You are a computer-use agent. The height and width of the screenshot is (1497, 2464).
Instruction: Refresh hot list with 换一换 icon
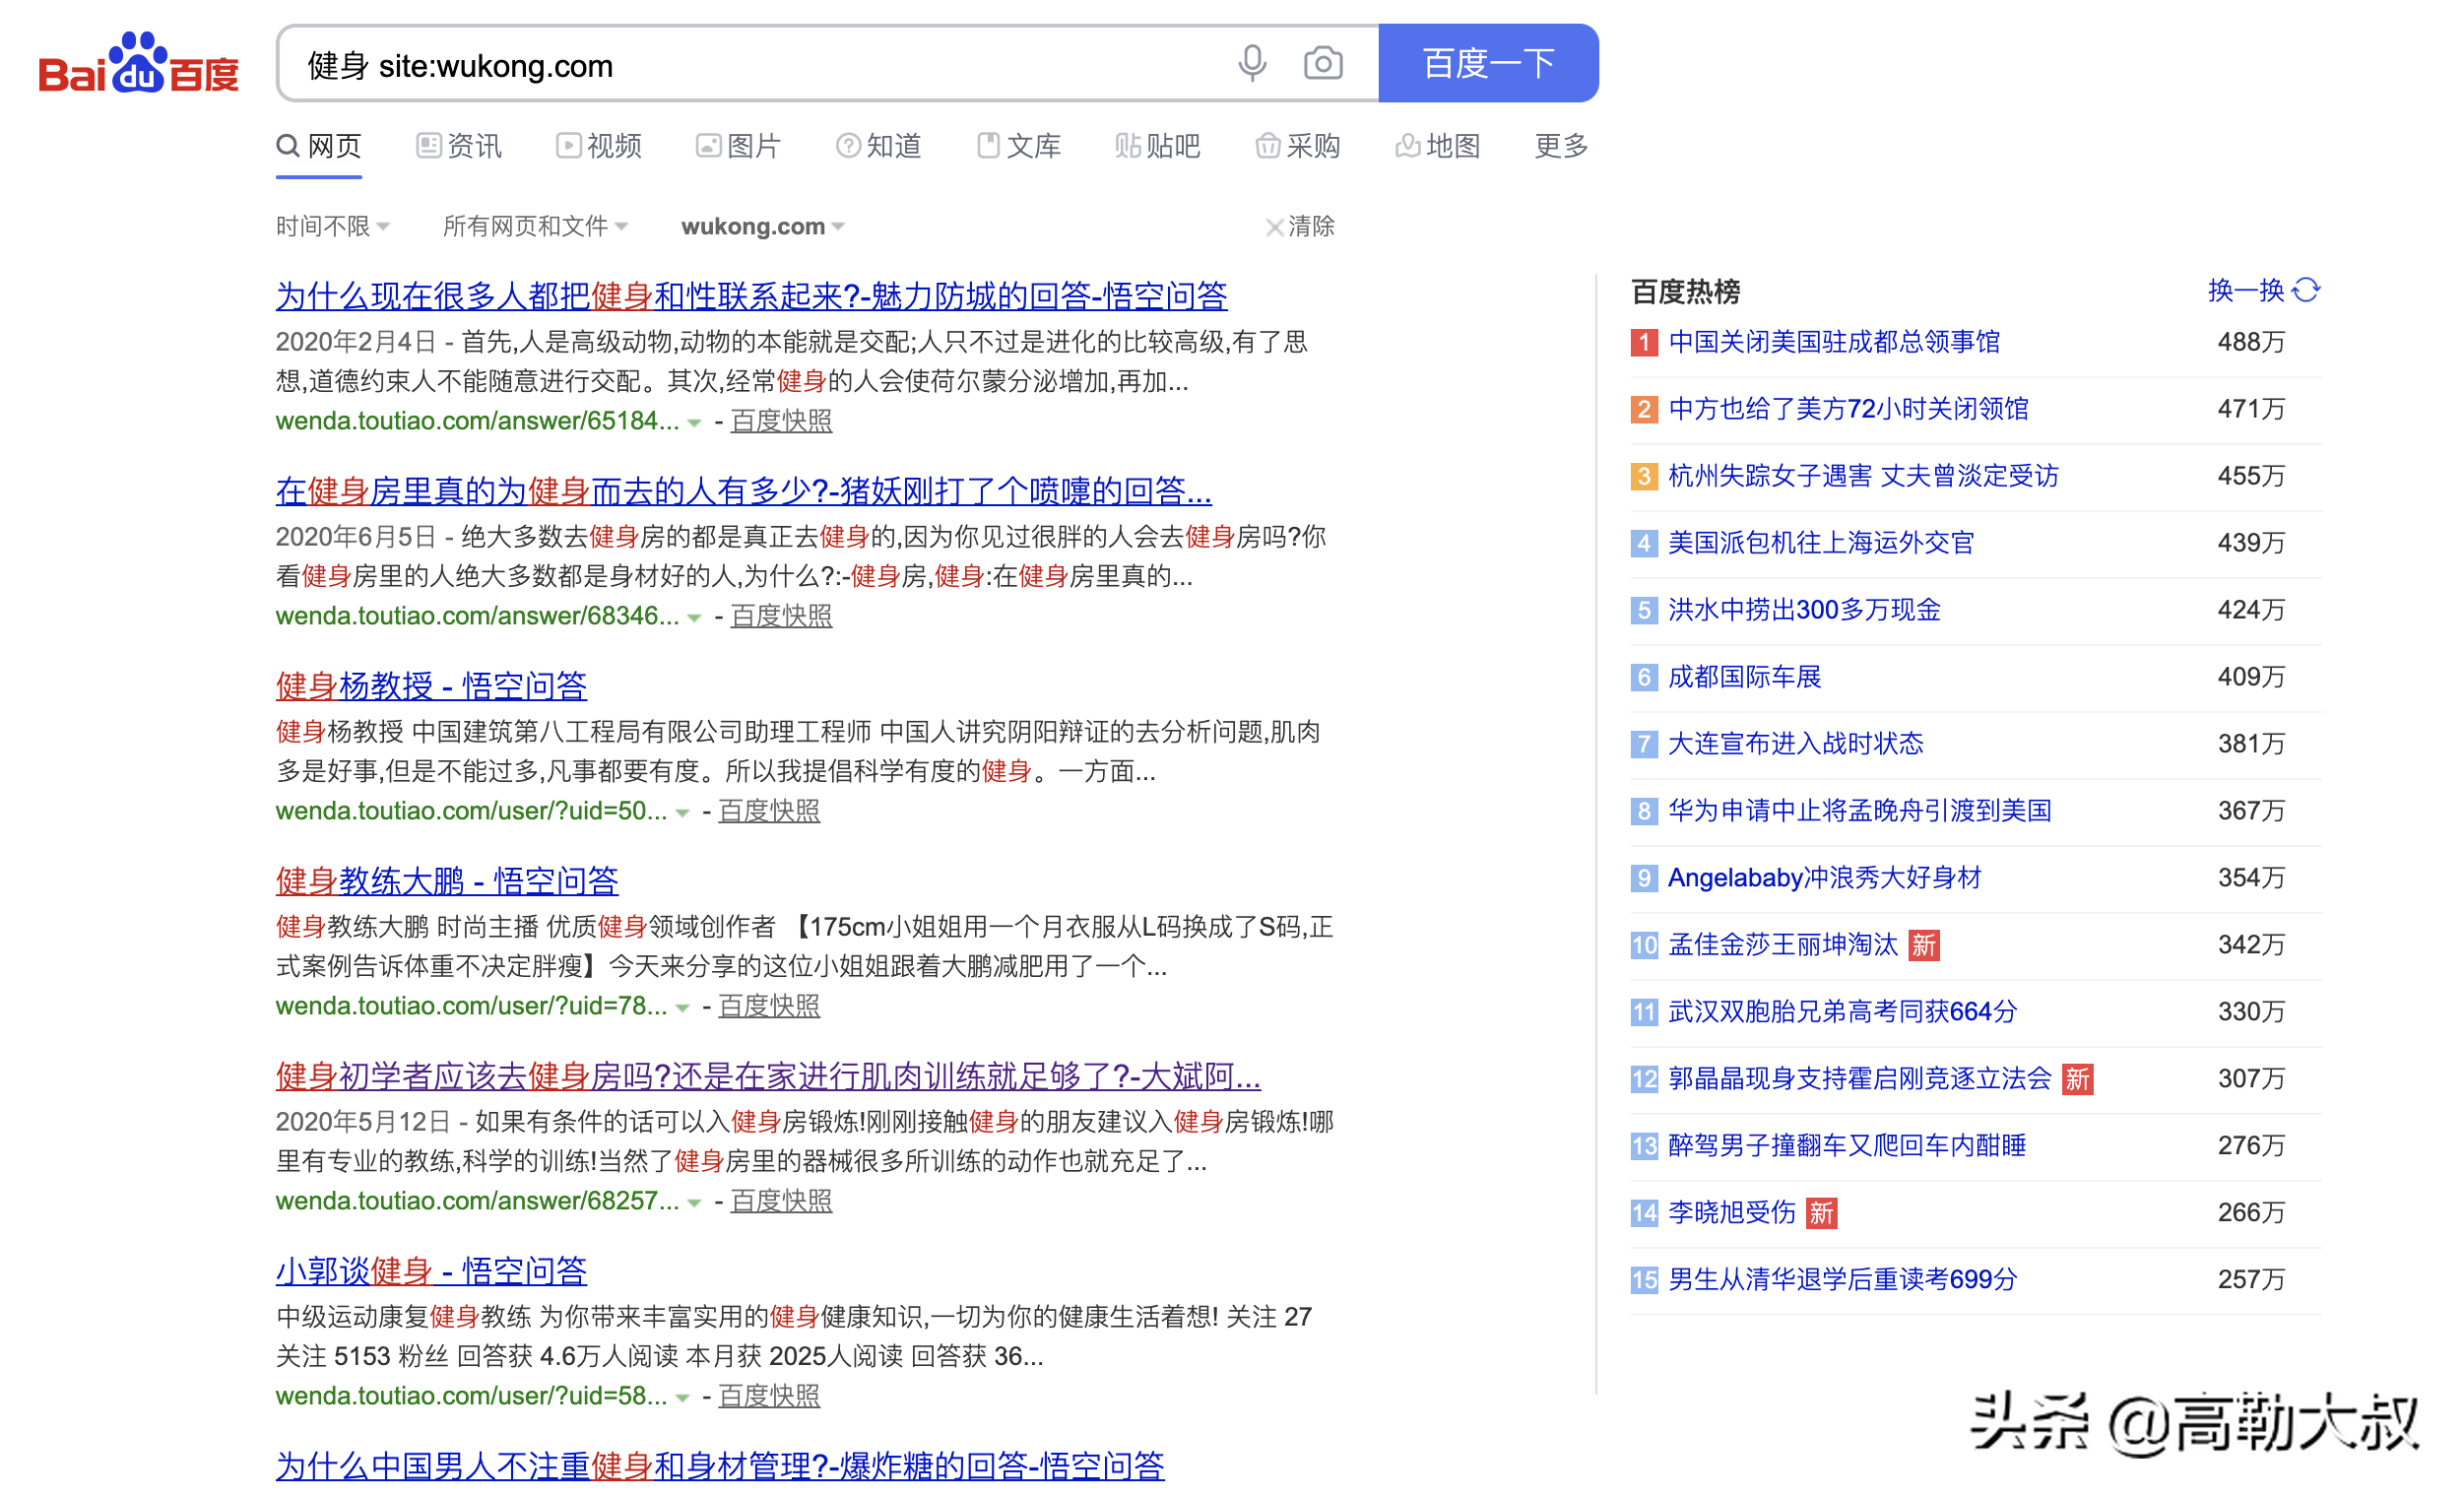click(2306, 291)
